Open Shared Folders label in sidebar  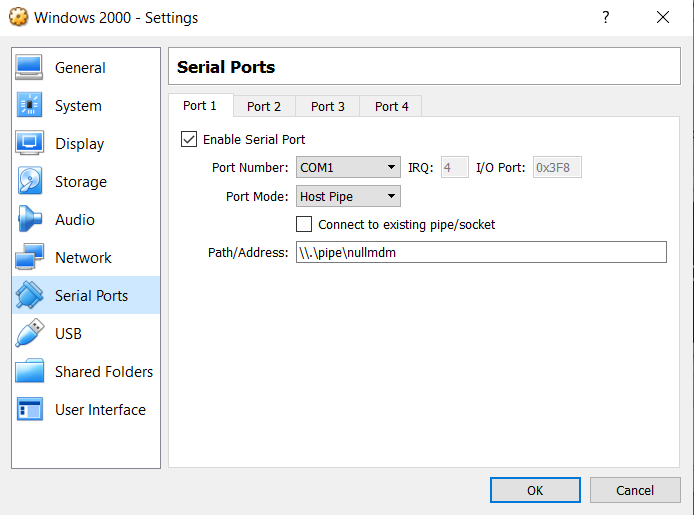[x=104, y=372]
